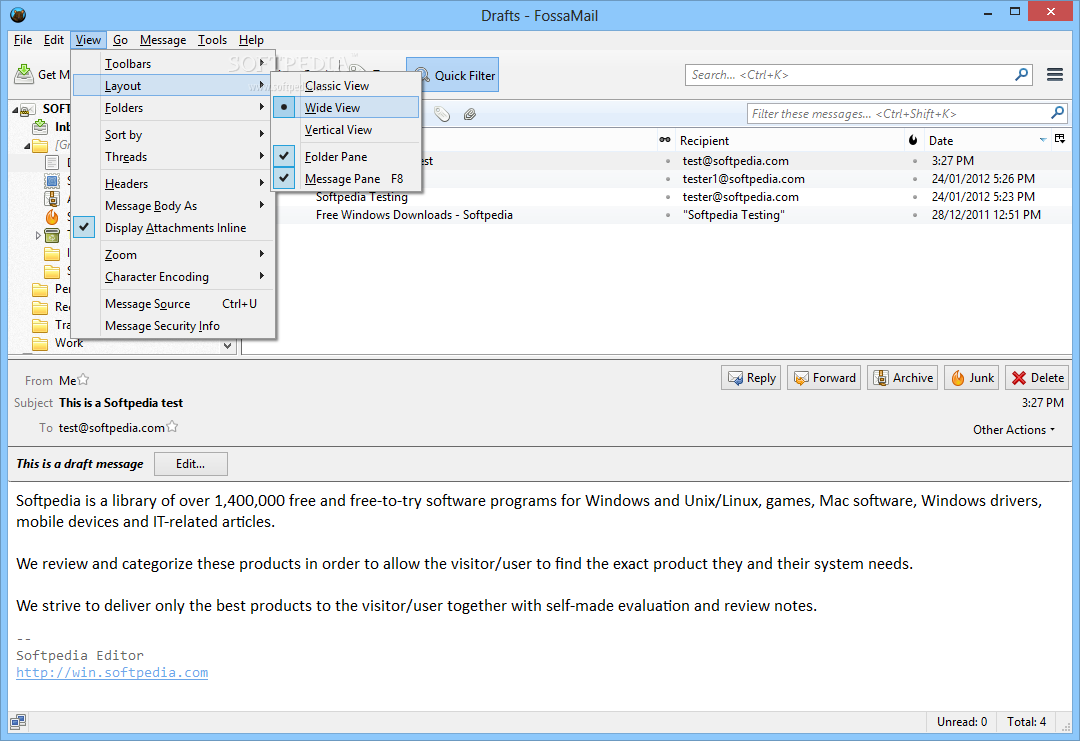
Task: Open the Go menu
Action: click(121, 40)
